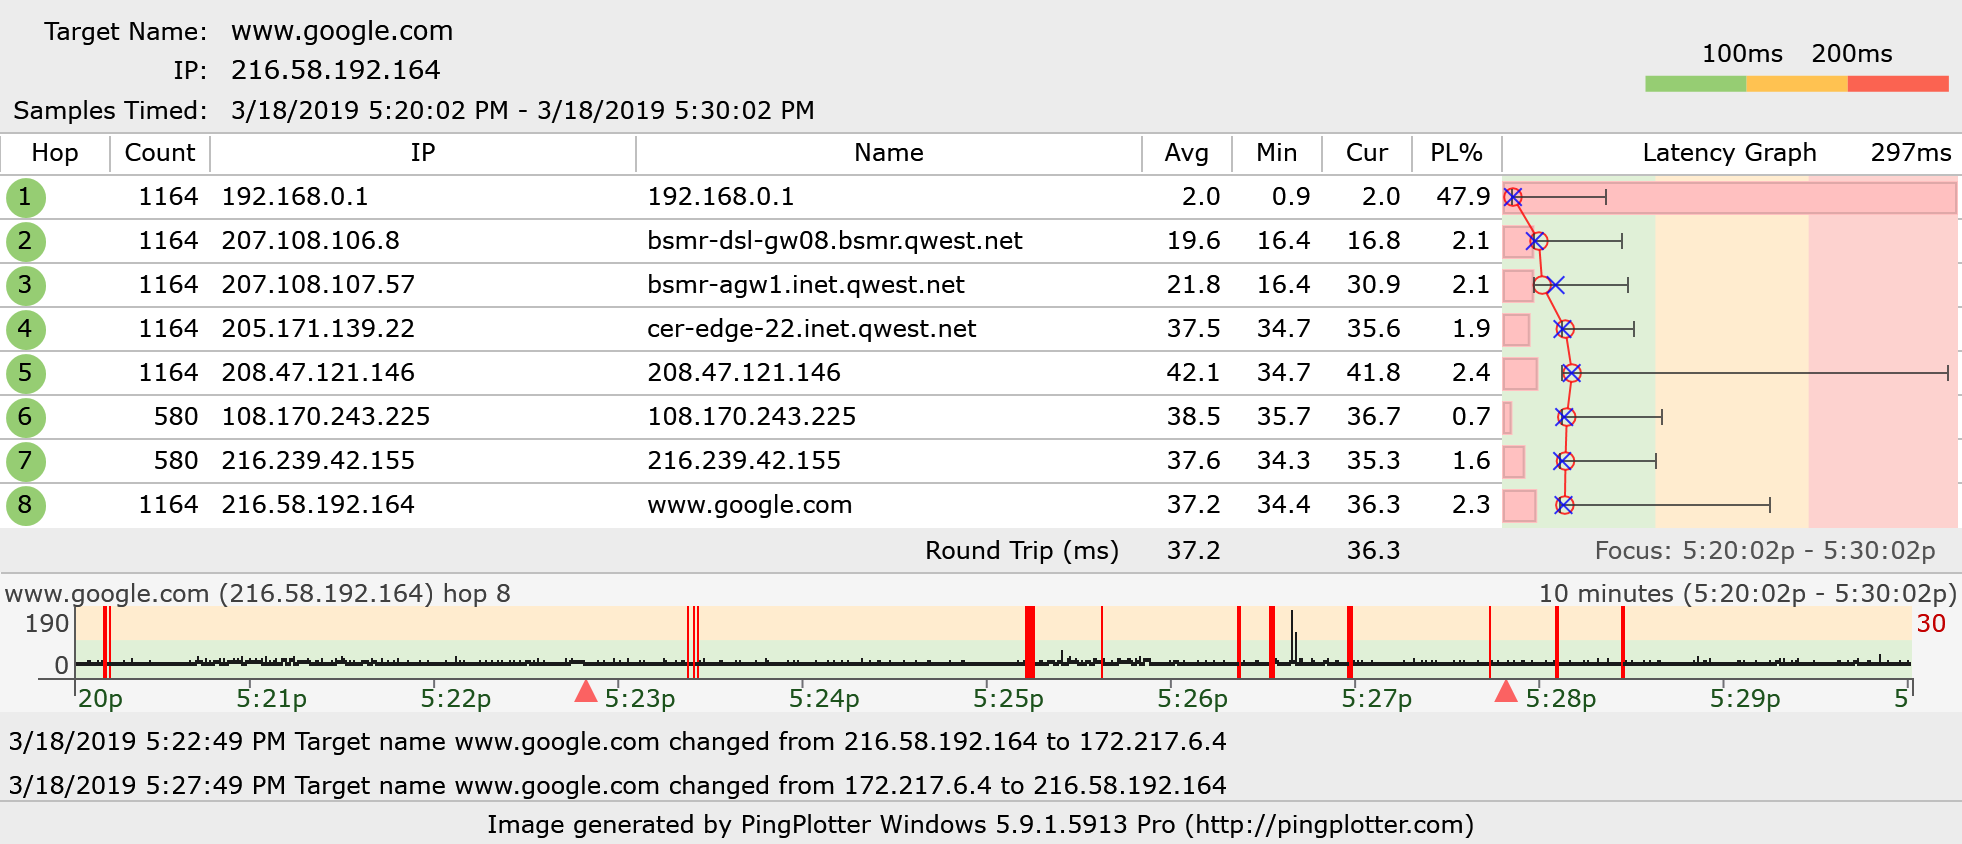Click the green 100ms legend swatch
Screen dimensions: 1962x844
click(x=1695, y=84)
